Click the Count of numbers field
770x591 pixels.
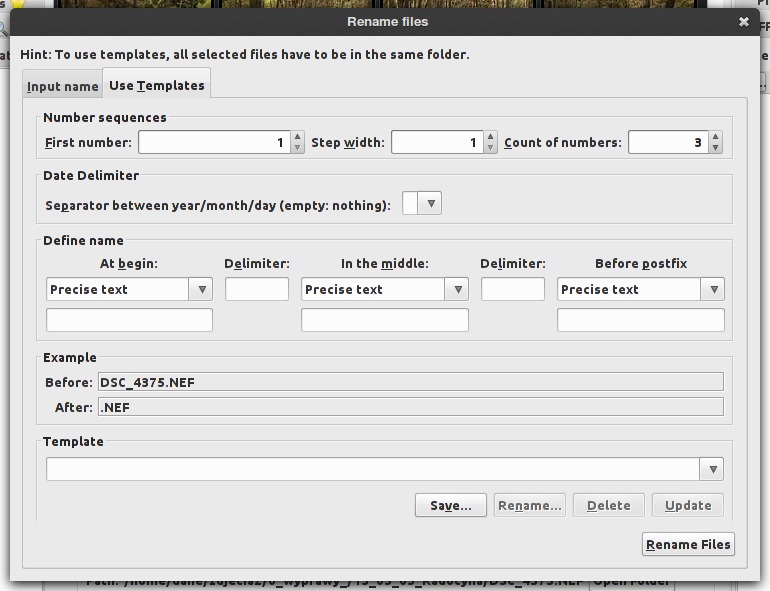tap(668, 142)
